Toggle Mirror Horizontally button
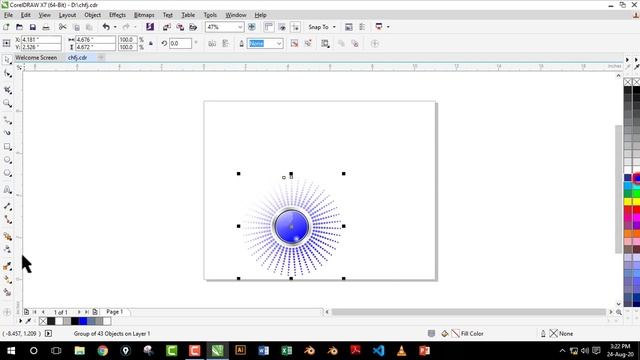640x360 pixels. [212, 43]
